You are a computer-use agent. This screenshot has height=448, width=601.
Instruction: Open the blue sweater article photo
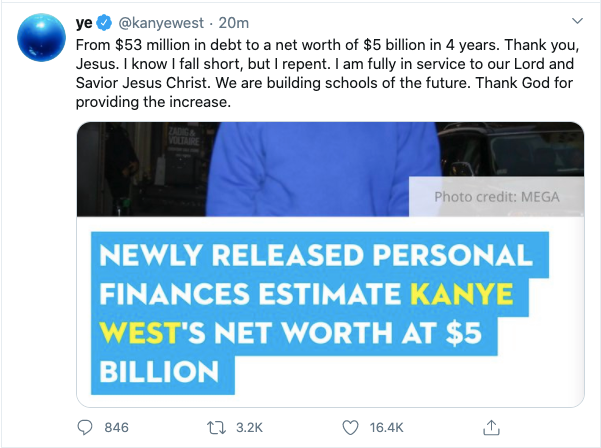(x=330, y=169)
